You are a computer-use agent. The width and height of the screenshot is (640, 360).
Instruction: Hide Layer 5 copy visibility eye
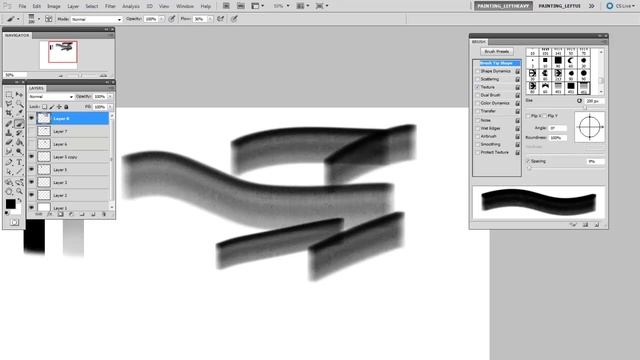31,157
